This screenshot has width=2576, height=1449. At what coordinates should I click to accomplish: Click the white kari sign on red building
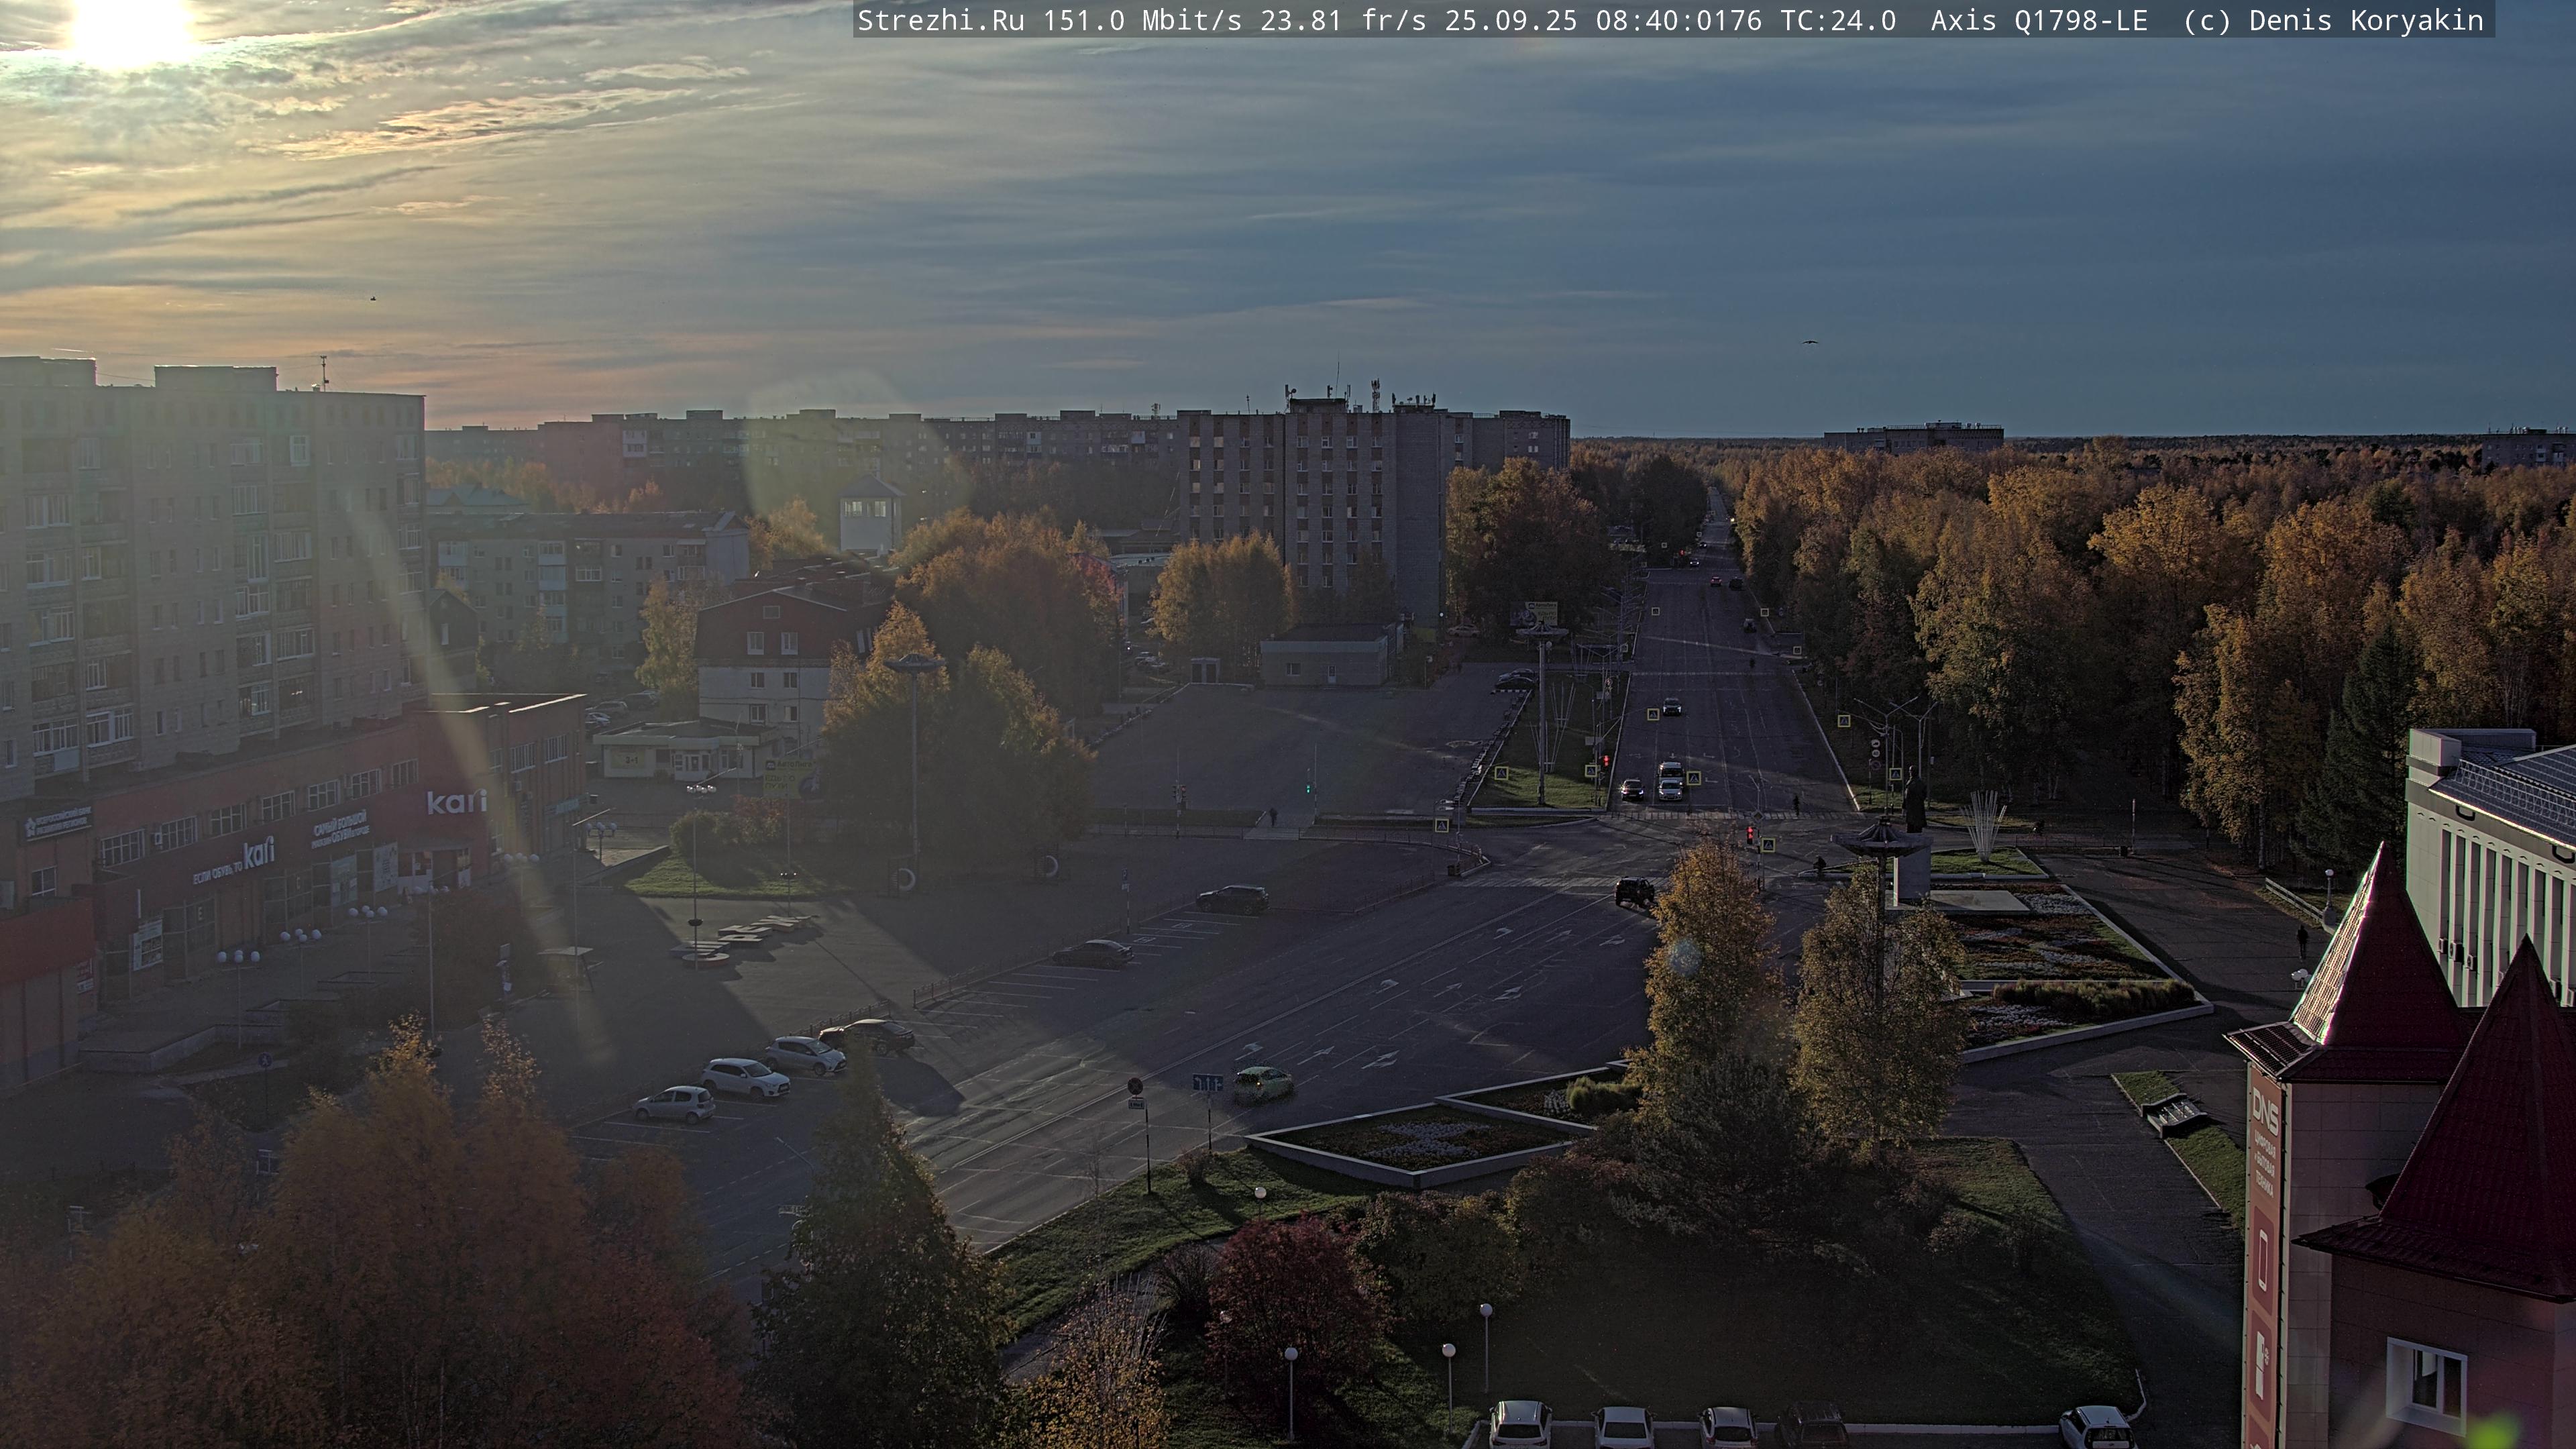(x=456, y=802)
